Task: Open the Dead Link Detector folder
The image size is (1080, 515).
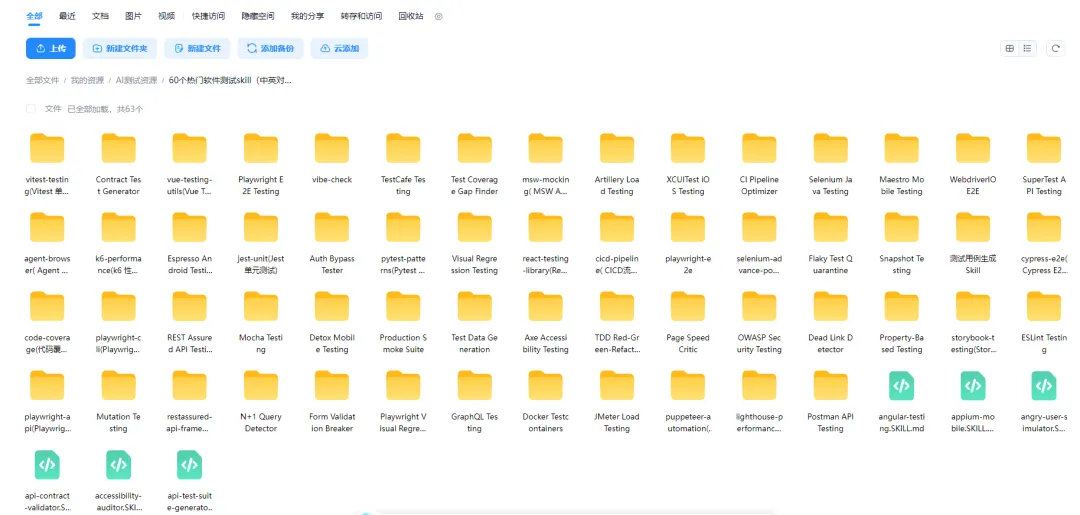Action: (831, 307)
